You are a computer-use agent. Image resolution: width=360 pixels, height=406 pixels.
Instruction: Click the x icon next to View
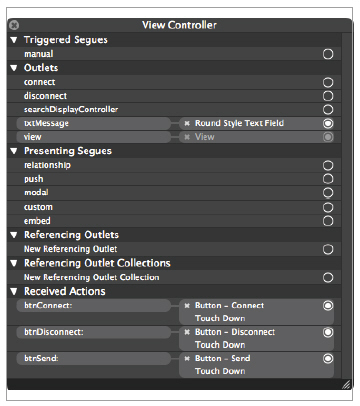(187, 137)
